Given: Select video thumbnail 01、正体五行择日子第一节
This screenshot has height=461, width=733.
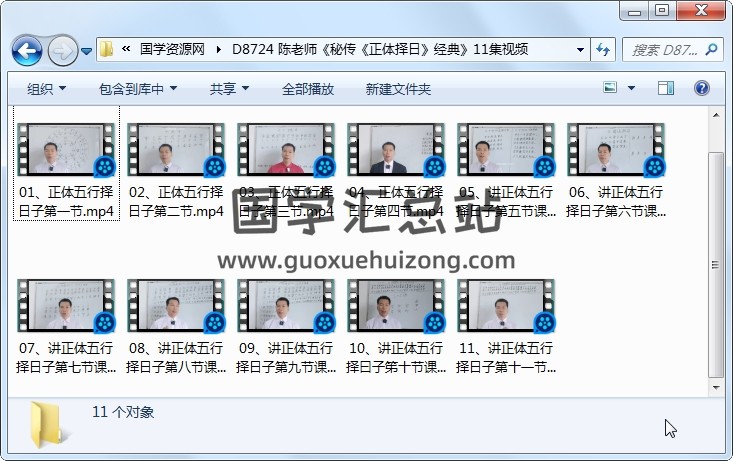Looking at the screenshot, I should 66,150.
